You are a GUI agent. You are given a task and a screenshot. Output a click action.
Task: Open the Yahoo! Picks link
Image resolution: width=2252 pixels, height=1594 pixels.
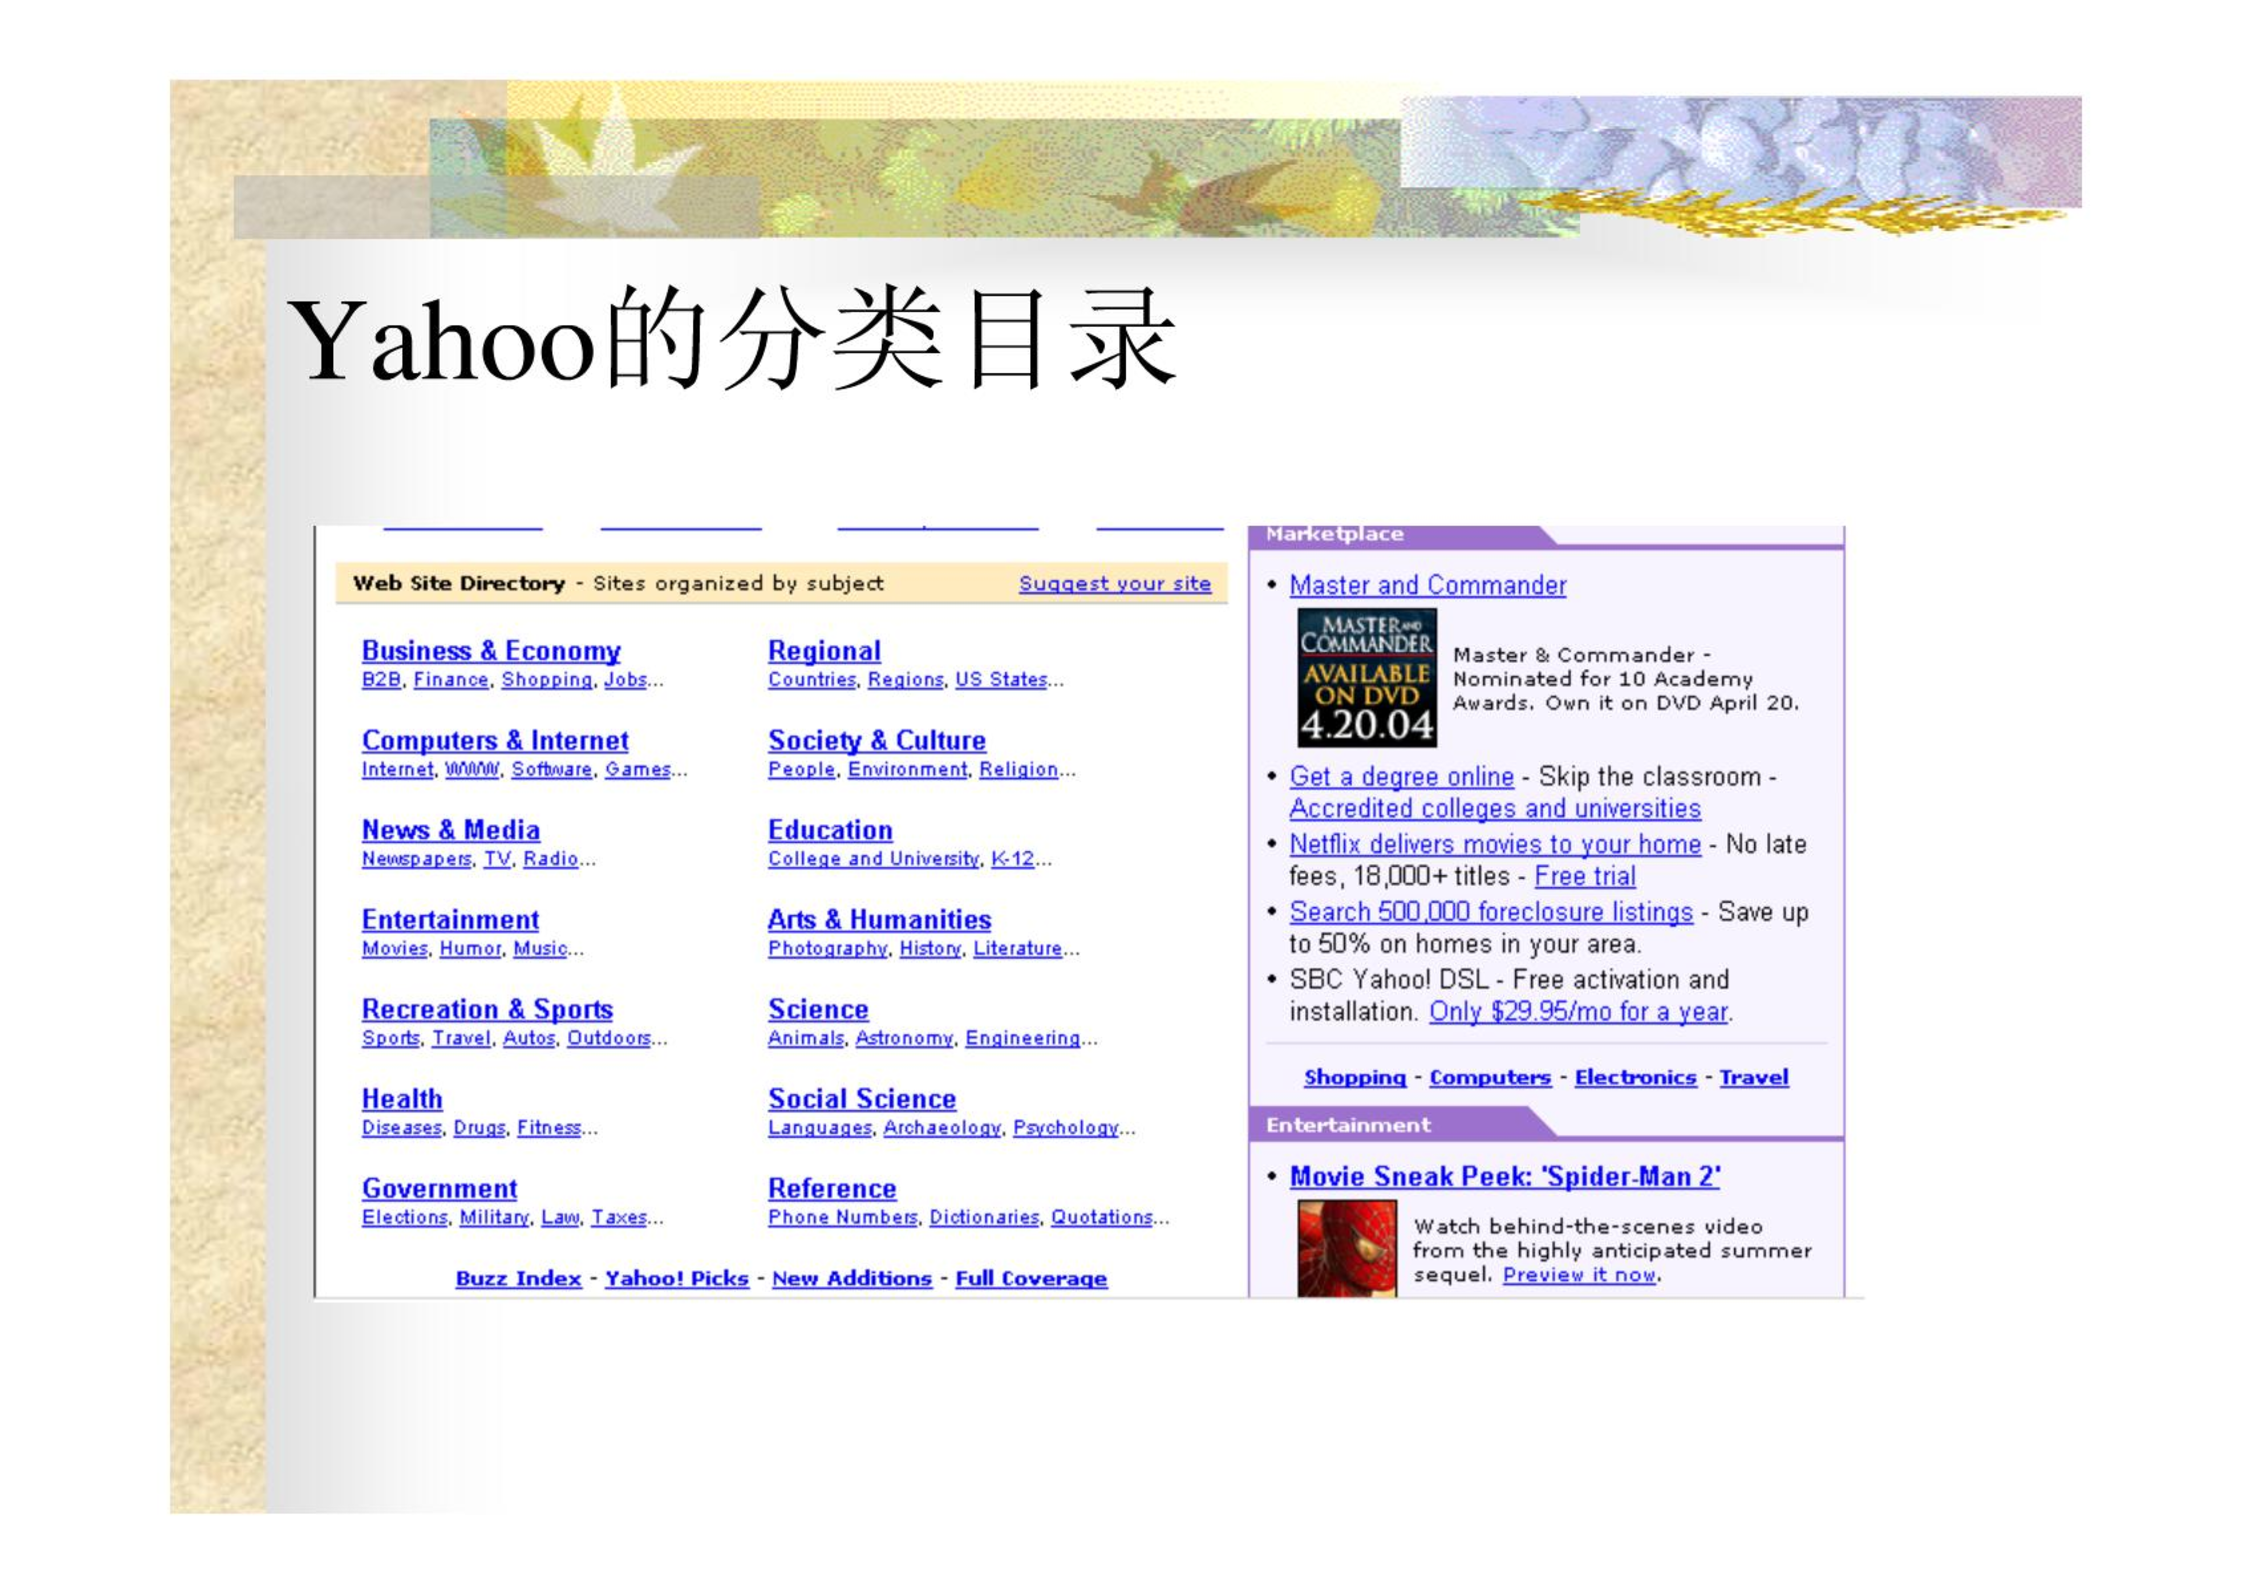tap(677, 1279)
